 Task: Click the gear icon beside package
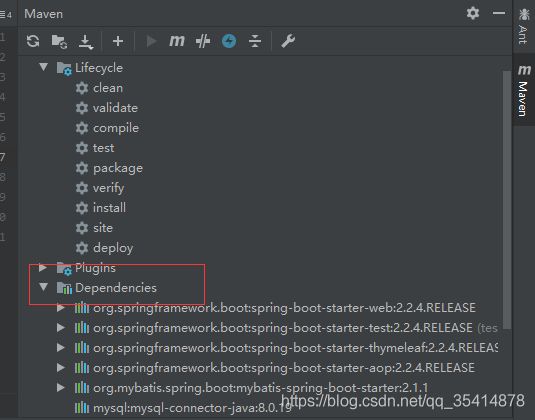82,168
